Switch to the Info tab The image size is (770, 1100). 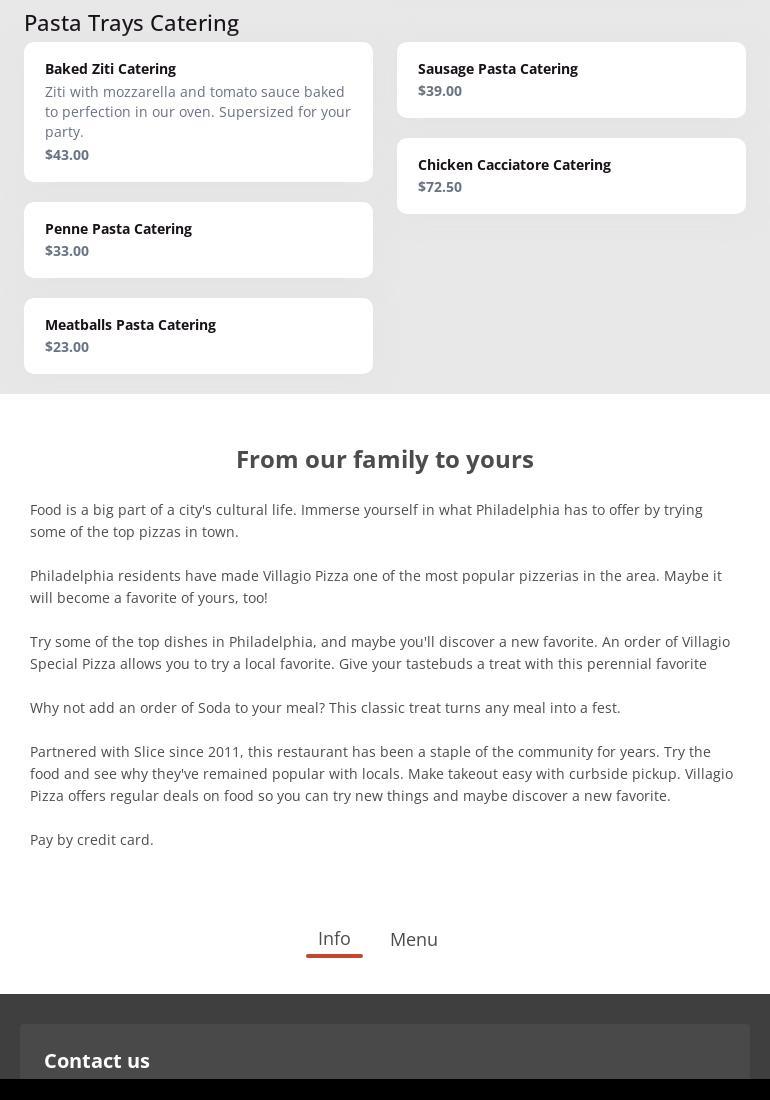pyautogui.click(x=334, y=939)
